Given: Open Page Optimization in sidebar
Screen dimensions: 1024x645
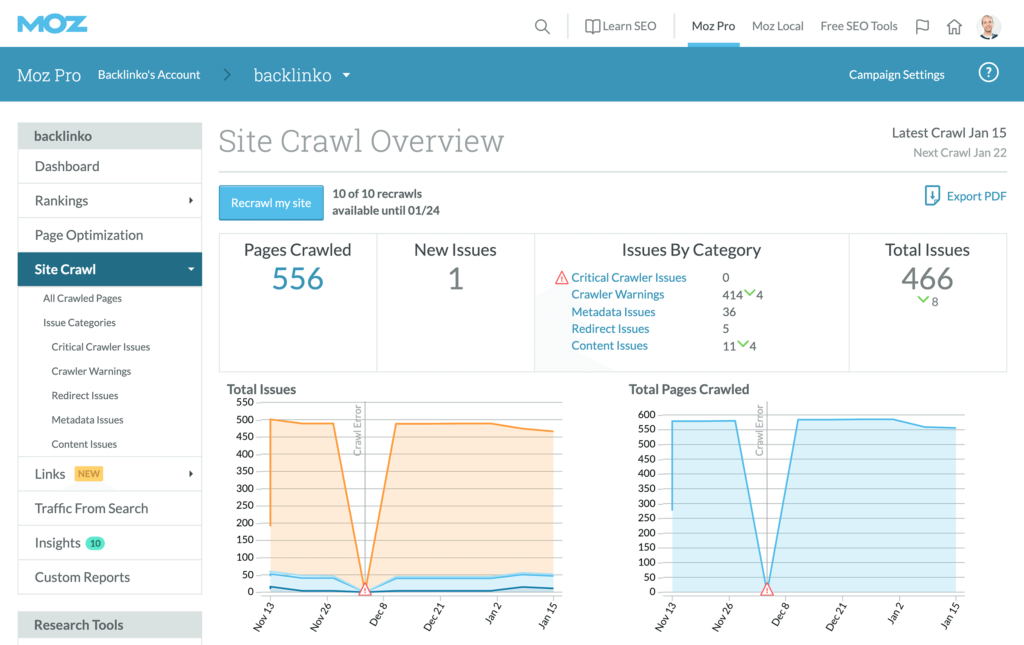Looking at the screenshot, I should (x=110, y=235).
